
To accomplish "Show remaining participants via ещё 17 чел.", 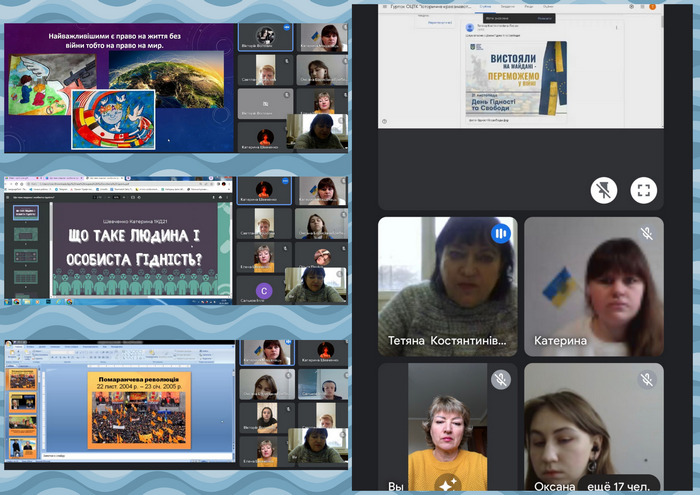I will pos(618,486).
